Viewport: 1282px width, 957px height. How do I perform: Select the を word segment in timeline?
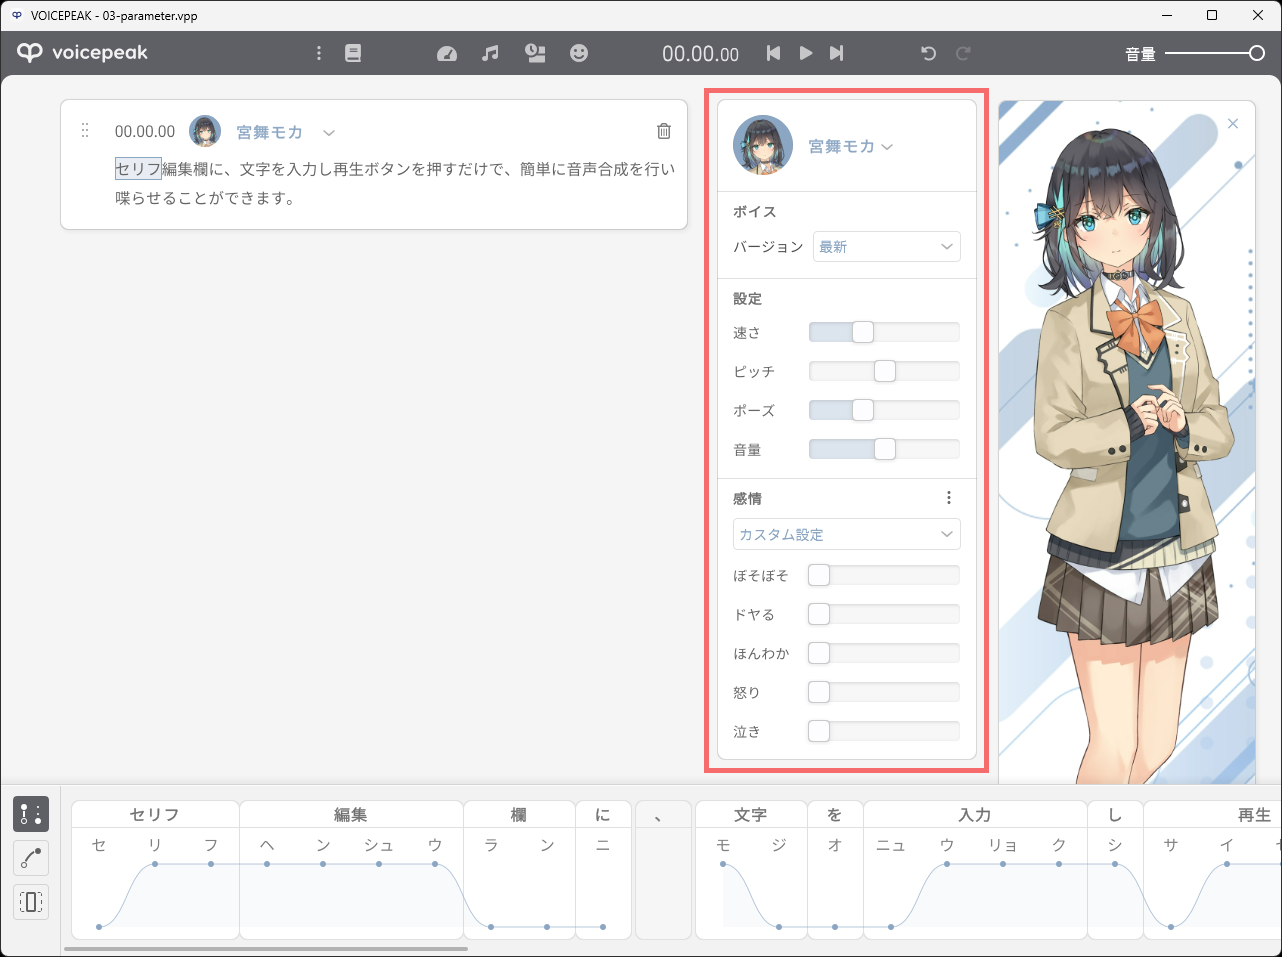point(835,814)
